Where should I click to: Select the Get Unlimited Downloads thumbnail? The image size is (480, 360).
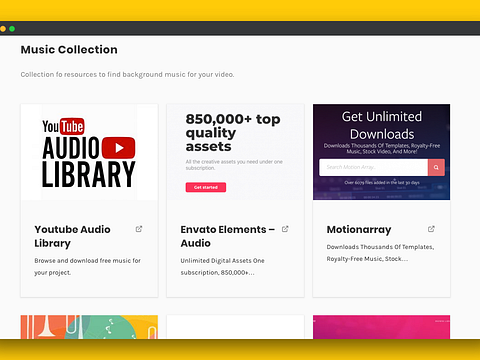pyautogui.click(x=381, y=152)
